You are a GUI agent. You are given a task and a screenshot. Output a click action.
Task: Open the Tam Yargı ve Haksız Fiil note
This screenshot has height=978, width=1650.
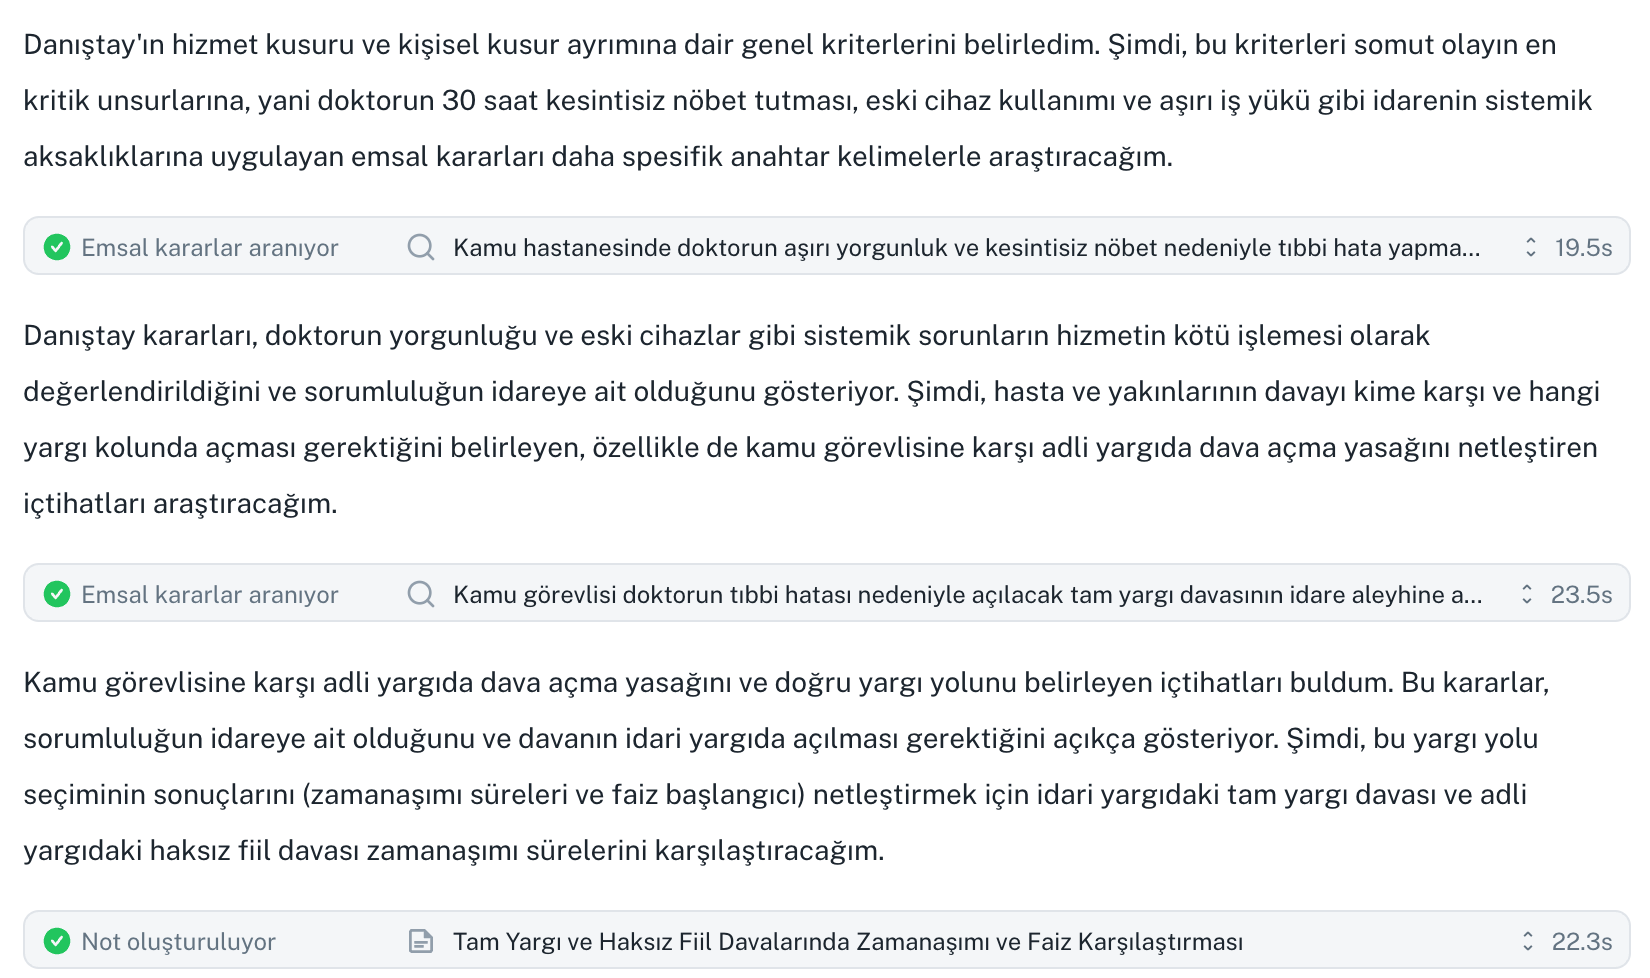[848, 940]
